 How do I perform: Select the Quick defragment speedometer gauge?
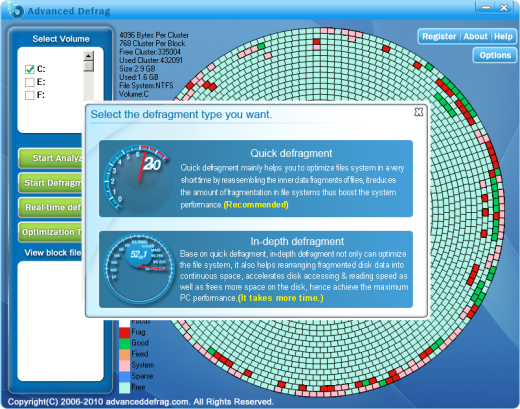point(136,178)
